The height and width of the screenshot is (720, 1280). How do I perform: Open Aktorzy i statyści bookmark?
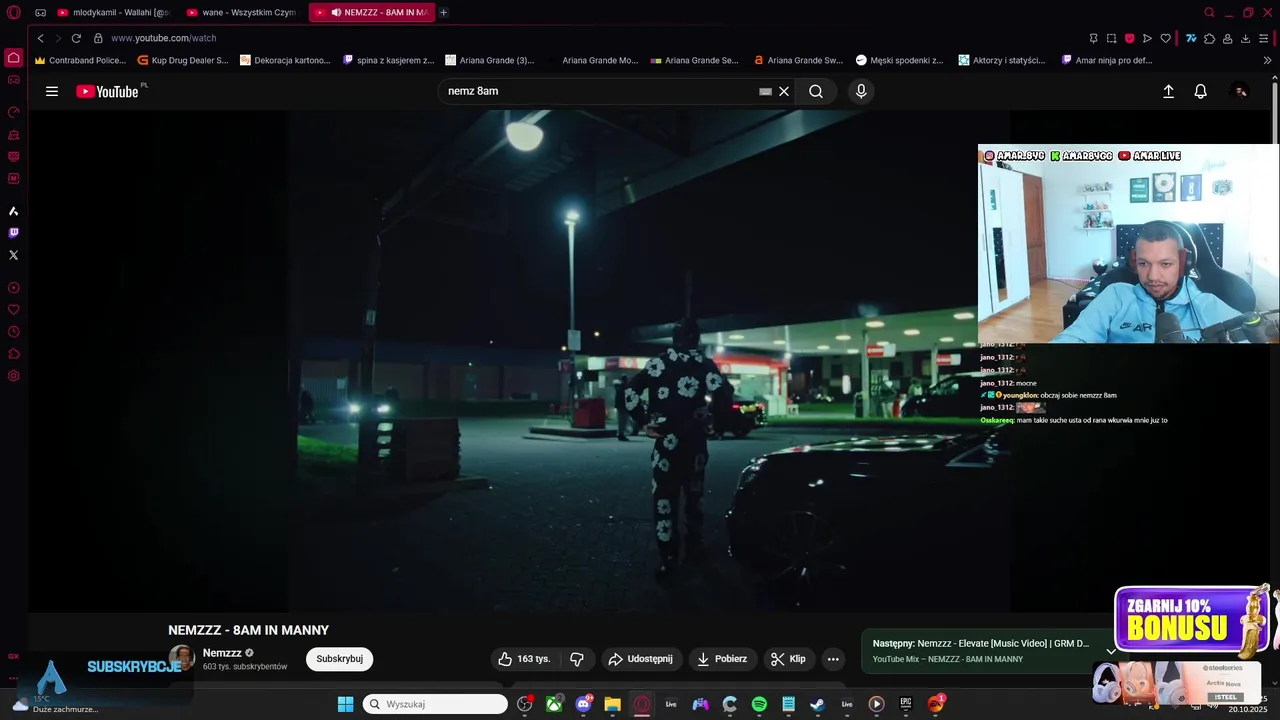click(x=1002, y=60)
